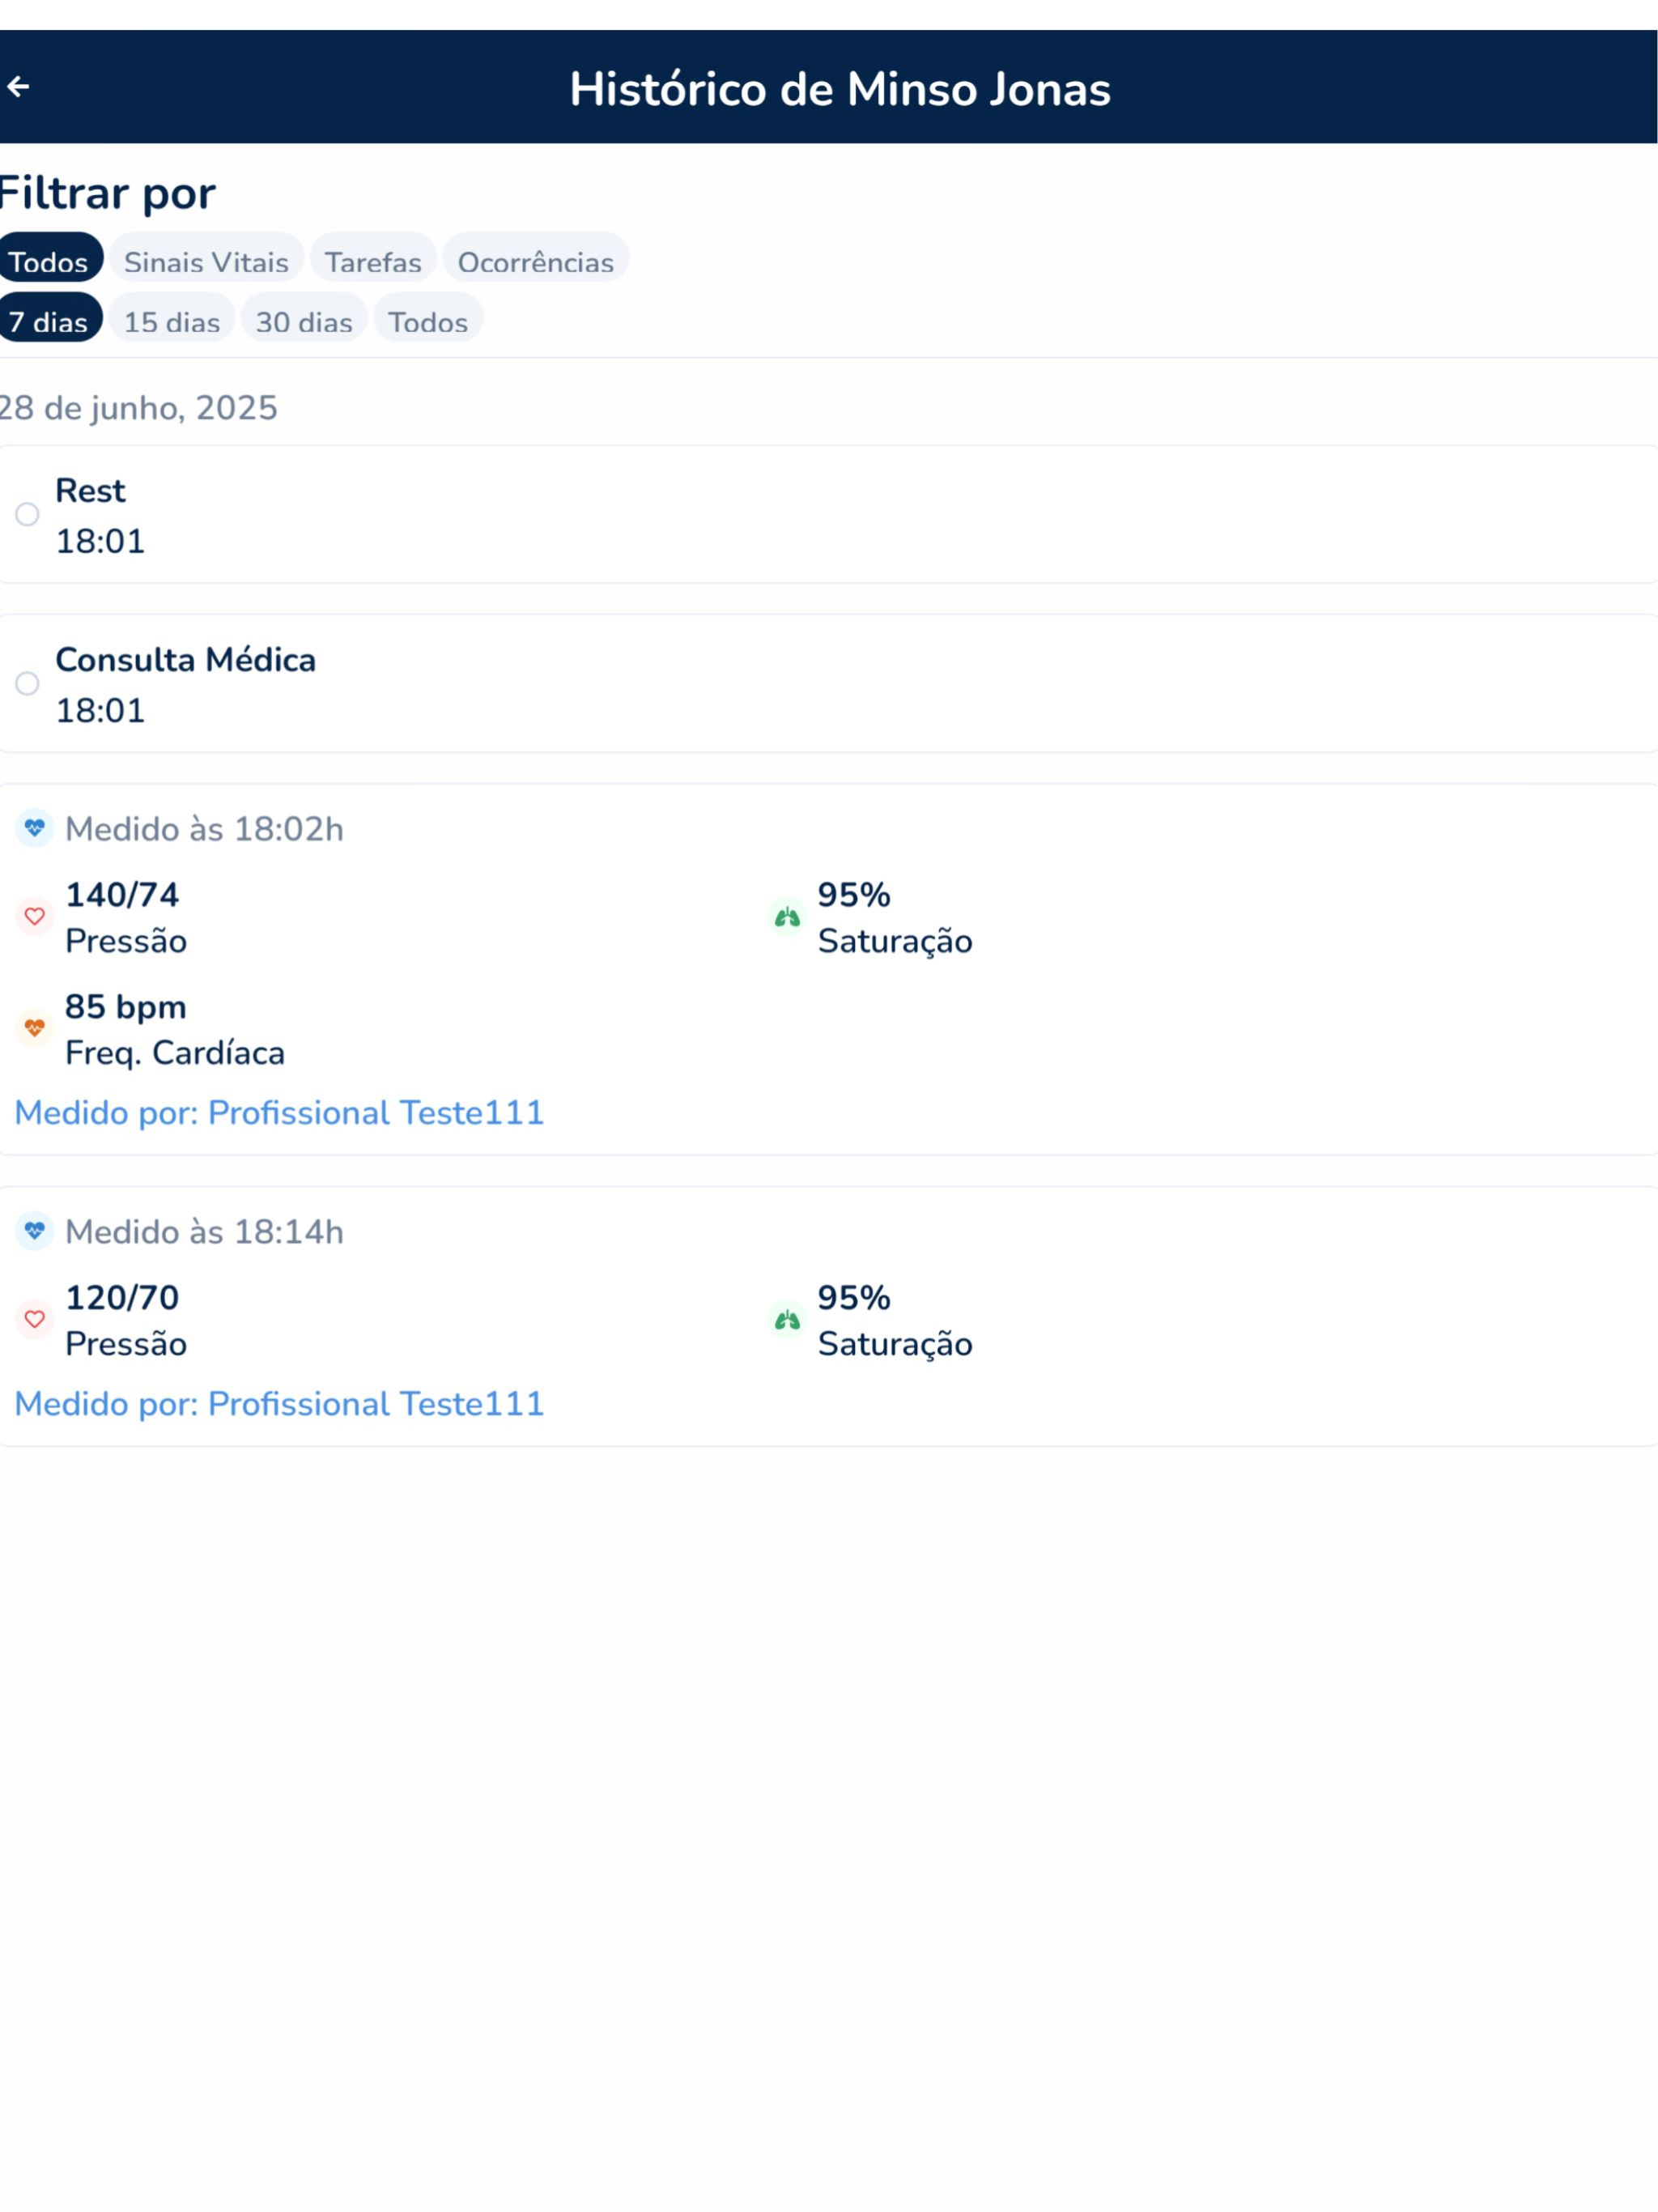Click the Medido às 18:14h label
The width and height of the screenshot is (1658, 2212).
click(x=204, y=1231)
